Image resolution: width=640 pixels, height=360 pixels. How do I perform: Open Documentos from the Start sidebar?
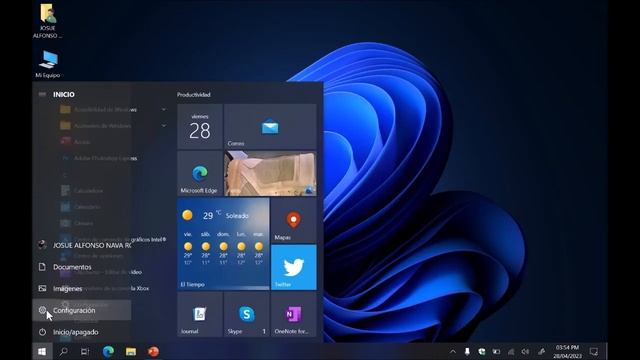click(x=82, y=267)
